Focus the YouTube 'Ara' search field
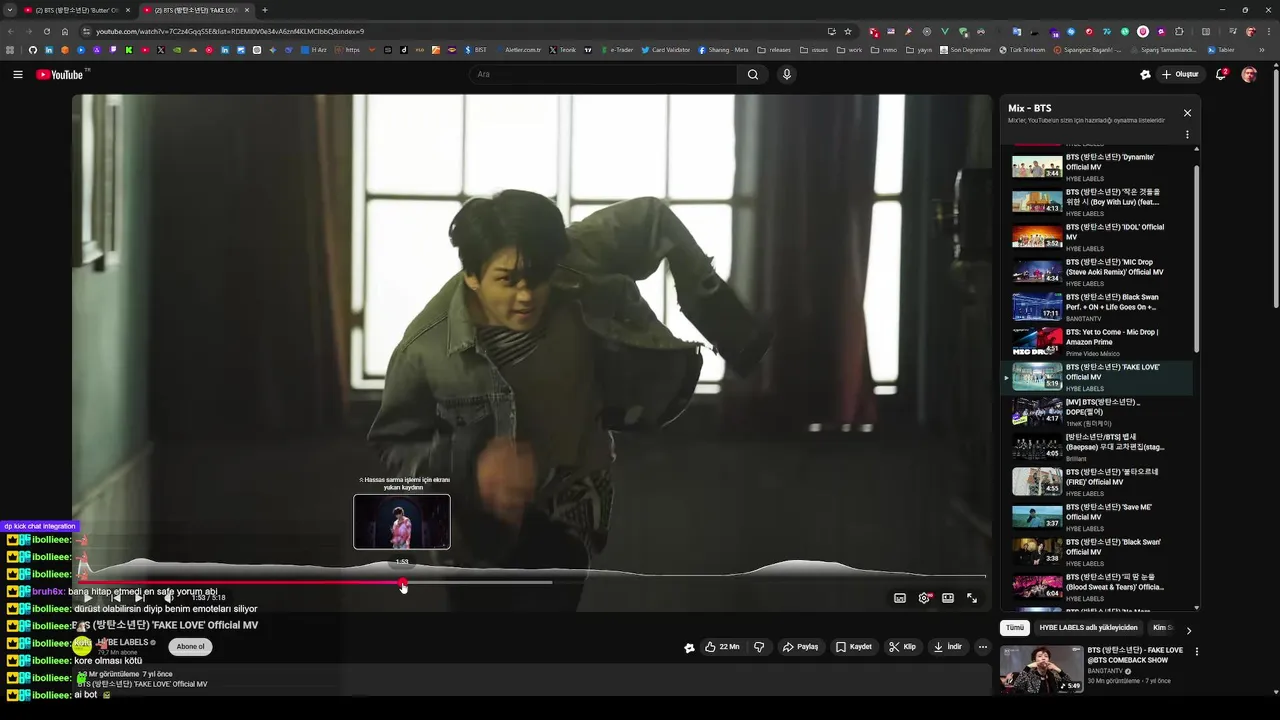1280x720 pixels. tap(603, 75)
